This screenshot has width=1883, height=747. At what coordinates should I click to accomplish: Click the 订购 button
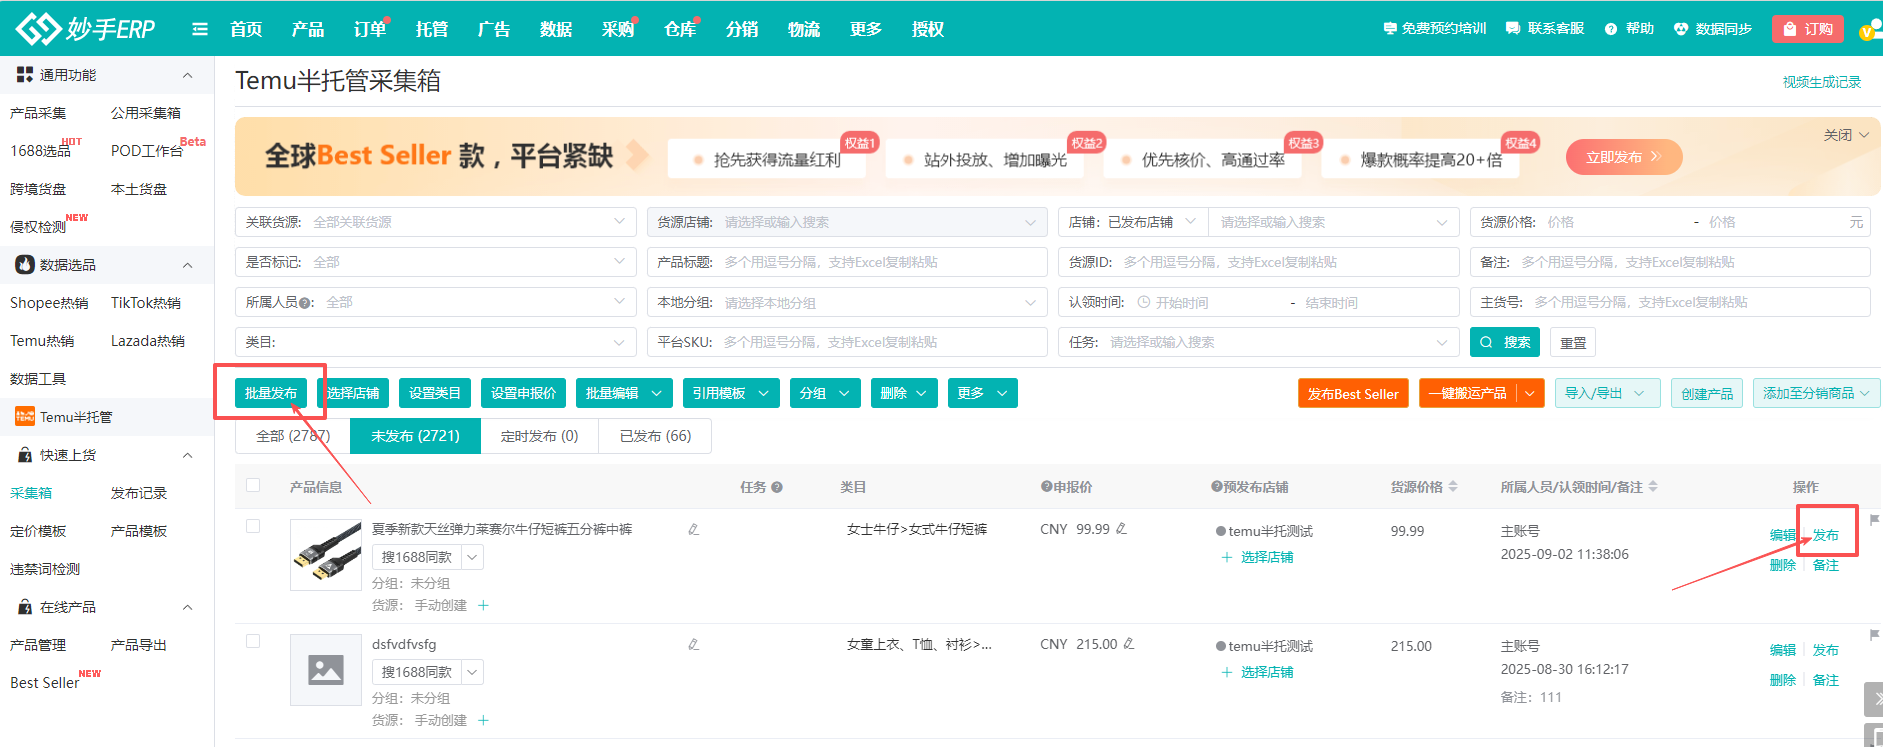pos(1806,29)
